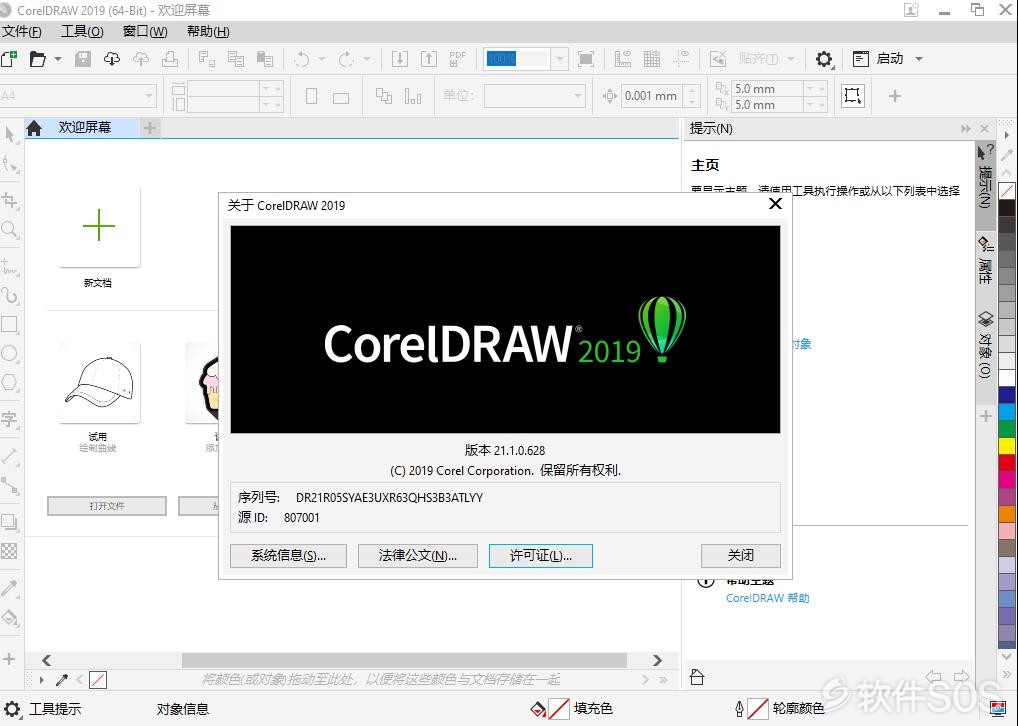The height and width of the screenshot is (726, 1018).
Task: Collapse the Hints docker with double arrows
Action: pos(966,129)
